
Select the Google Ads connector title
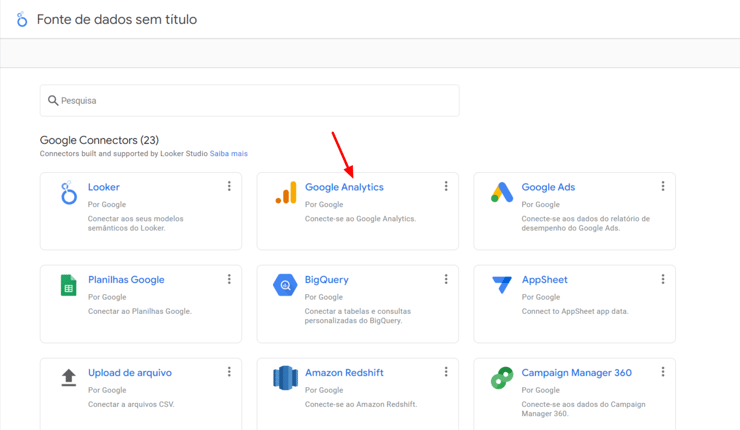[x=548, y=187]
